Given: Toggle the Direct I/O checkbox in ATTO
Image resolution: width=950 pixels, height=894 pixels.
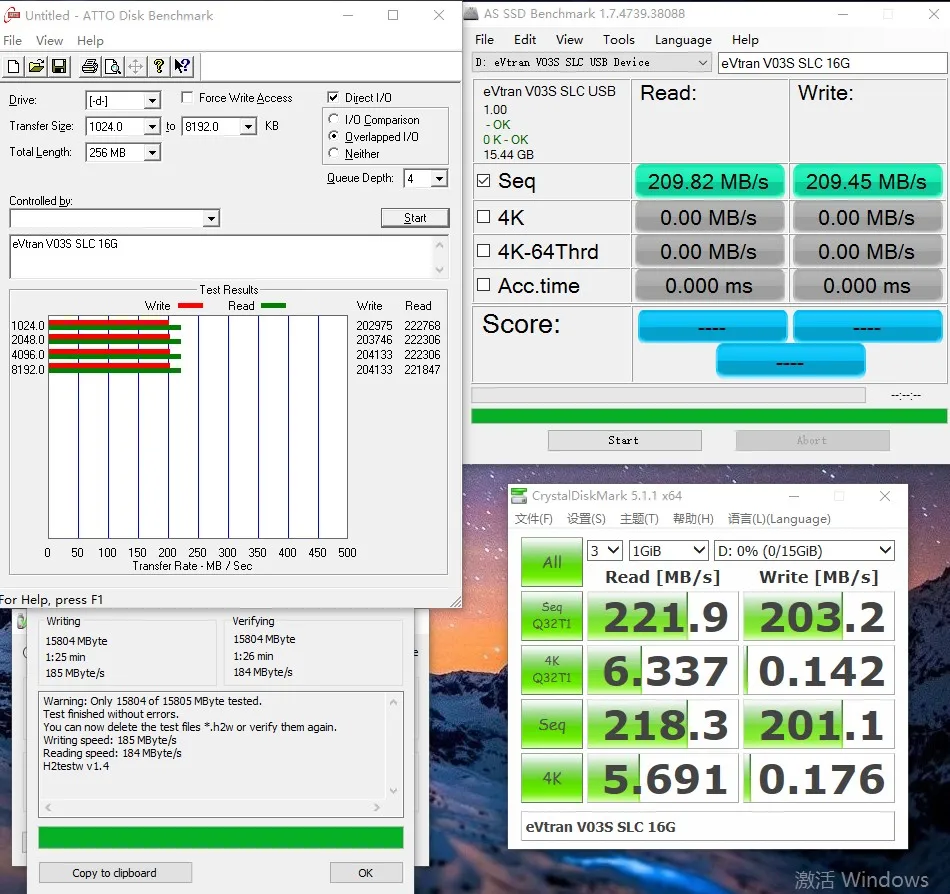Looking at the screenshot, I should click(333, 97).
